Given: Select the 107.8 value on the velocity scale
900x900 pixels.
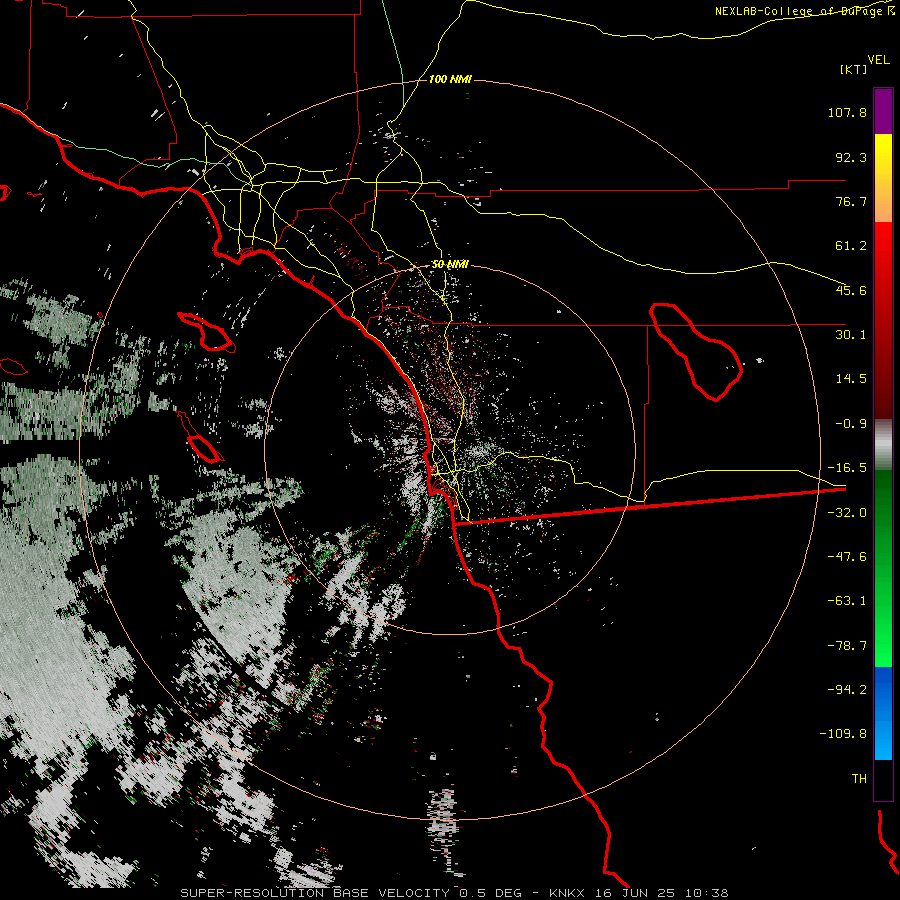Looking at the screenshot, I should pyautogui.click(x=847, y=112).
